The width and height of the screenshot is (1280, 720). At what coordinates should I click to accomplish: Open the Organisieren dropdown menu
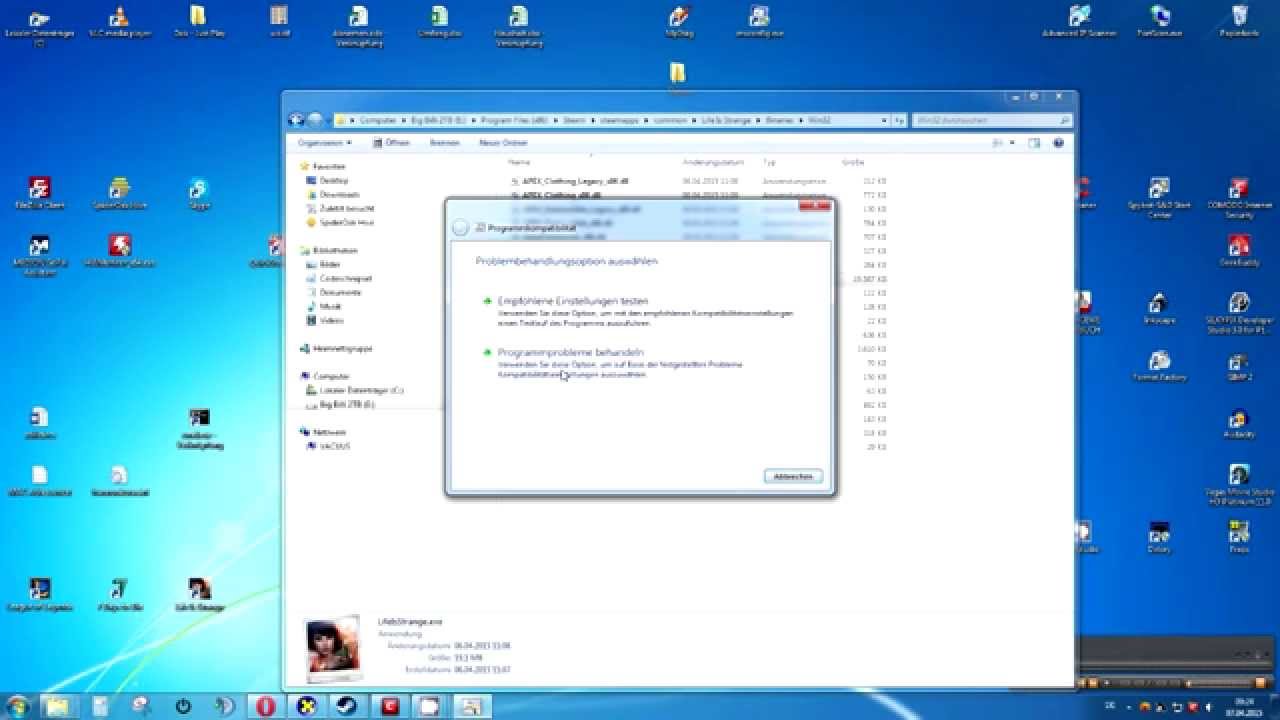click(324, 143)
